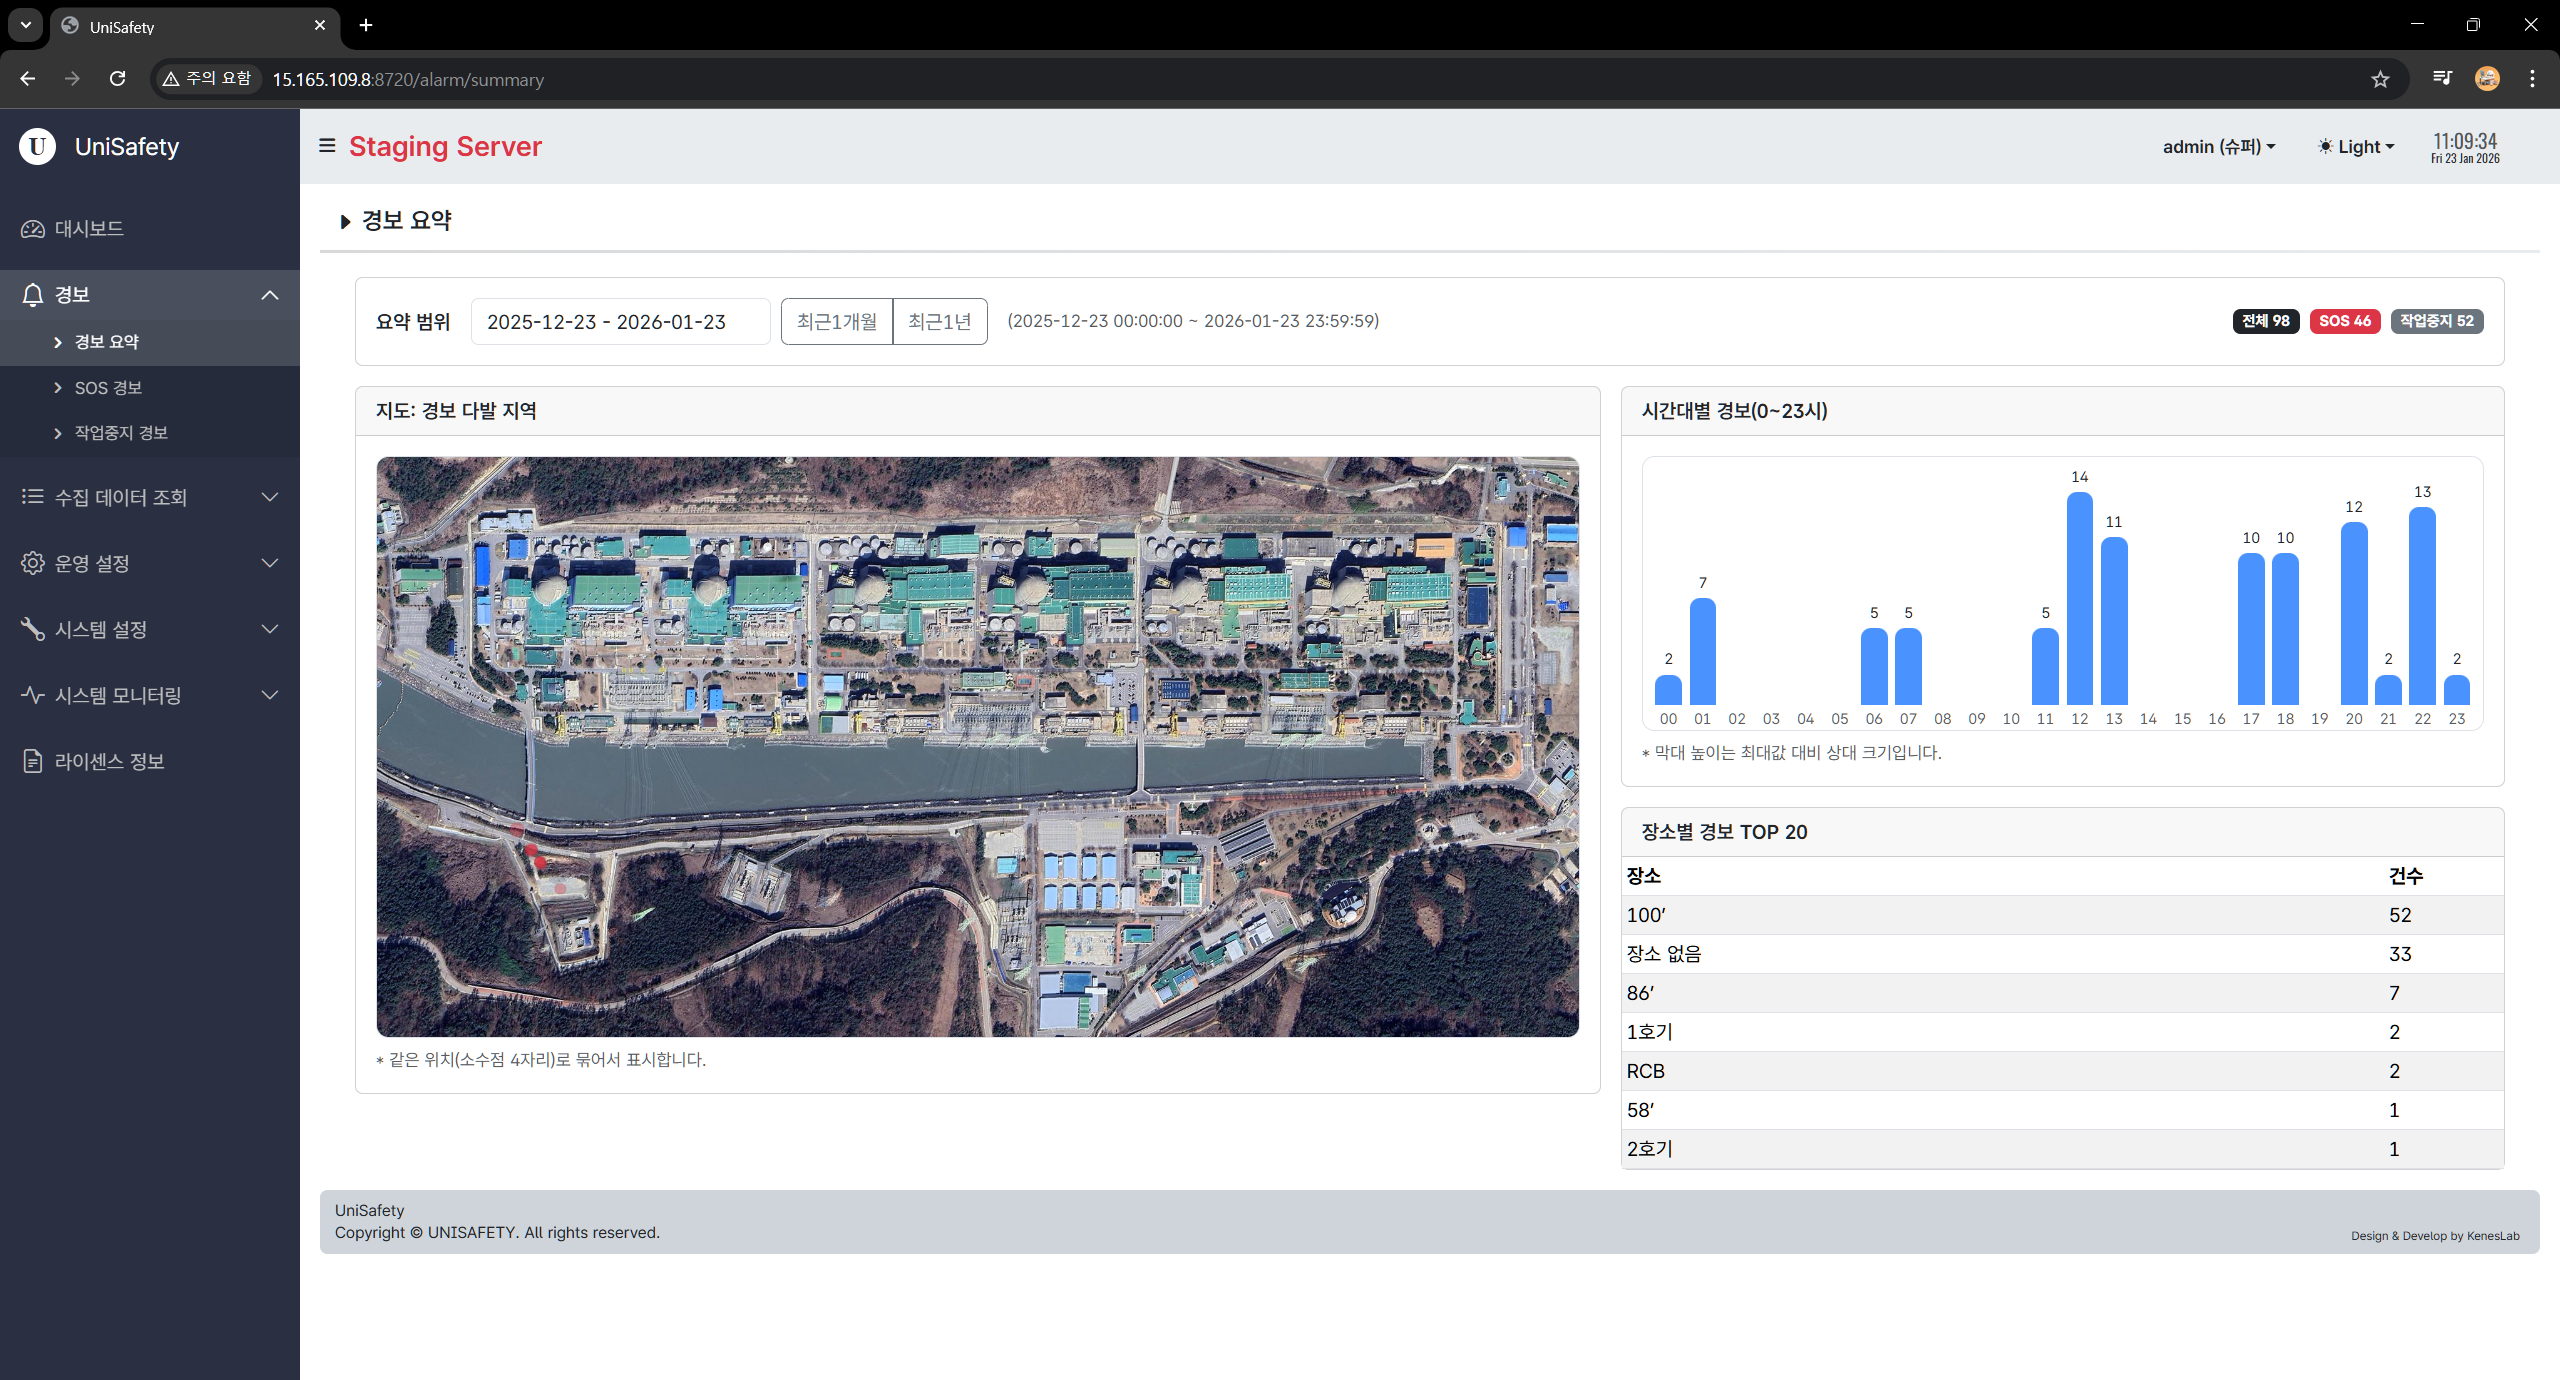Click the gear icon for 운영 설정

[33, 563]
